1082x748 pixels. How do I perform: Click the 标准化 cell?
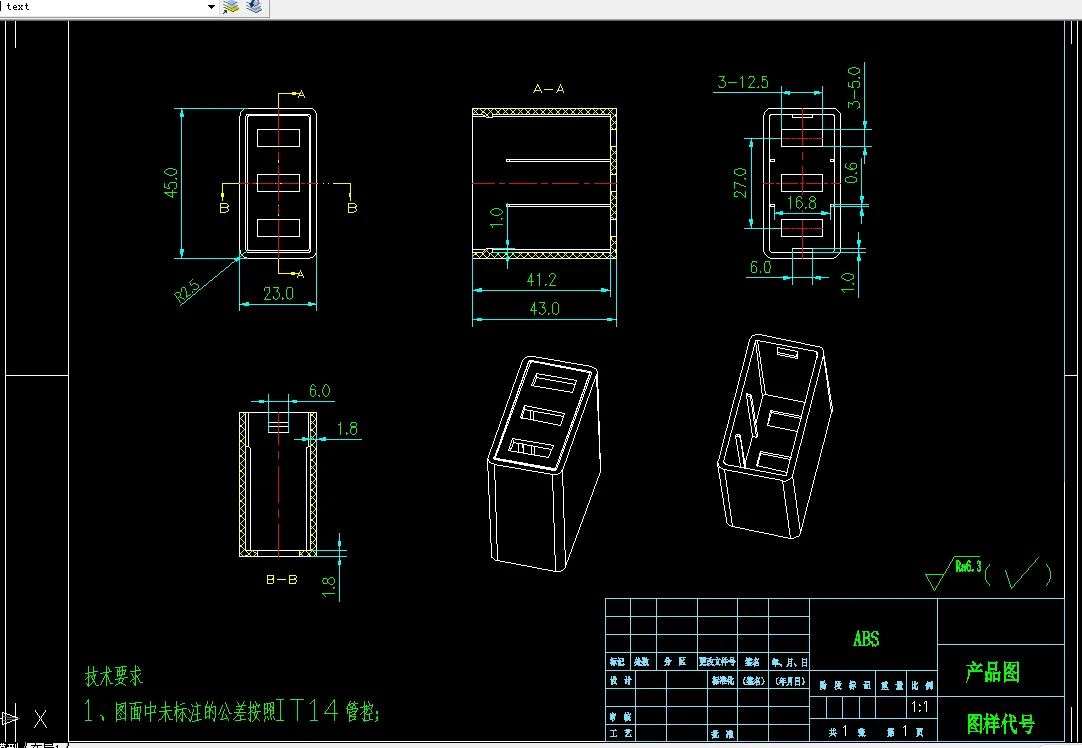(722, 680)
